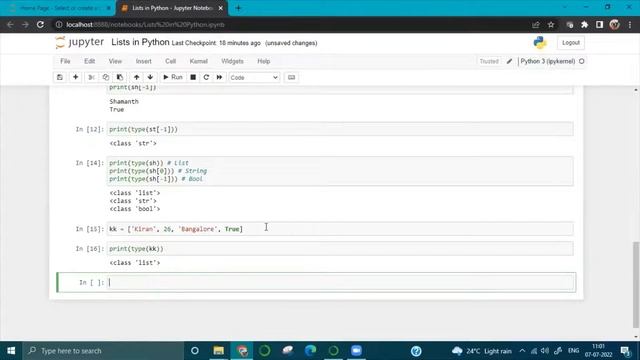This screenshot has width=640, height=360.
Task: Click the notebook vertical scrollbar
Action: tap(636, 284)
